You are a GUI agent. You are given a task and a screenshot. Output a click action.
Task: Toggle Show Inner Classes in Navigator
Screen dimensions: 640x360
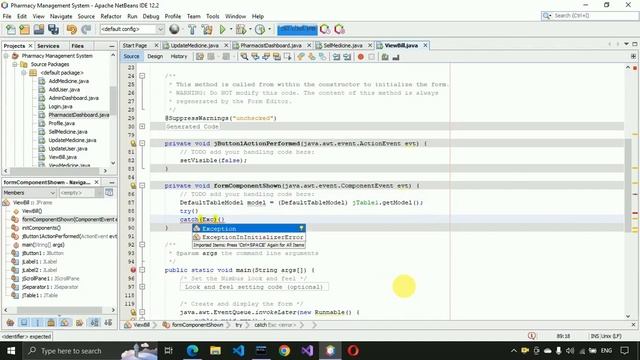pos(65,323)
